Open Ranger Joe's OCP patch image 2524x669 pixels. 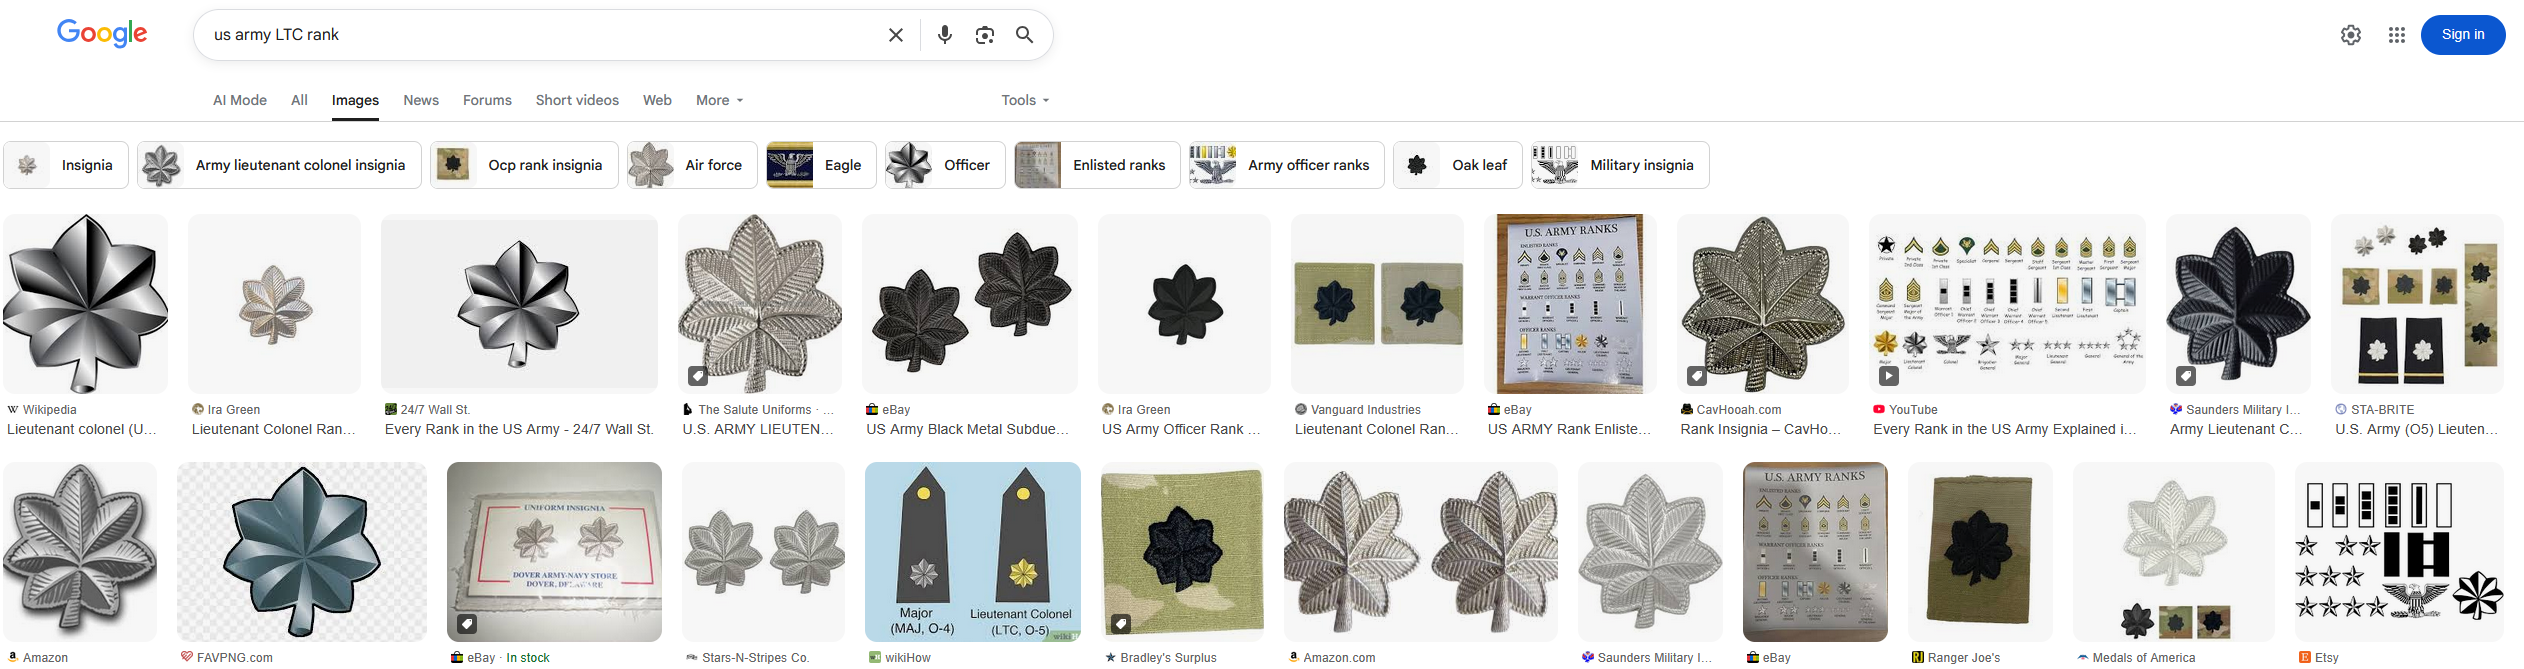tap(1980, 551)
